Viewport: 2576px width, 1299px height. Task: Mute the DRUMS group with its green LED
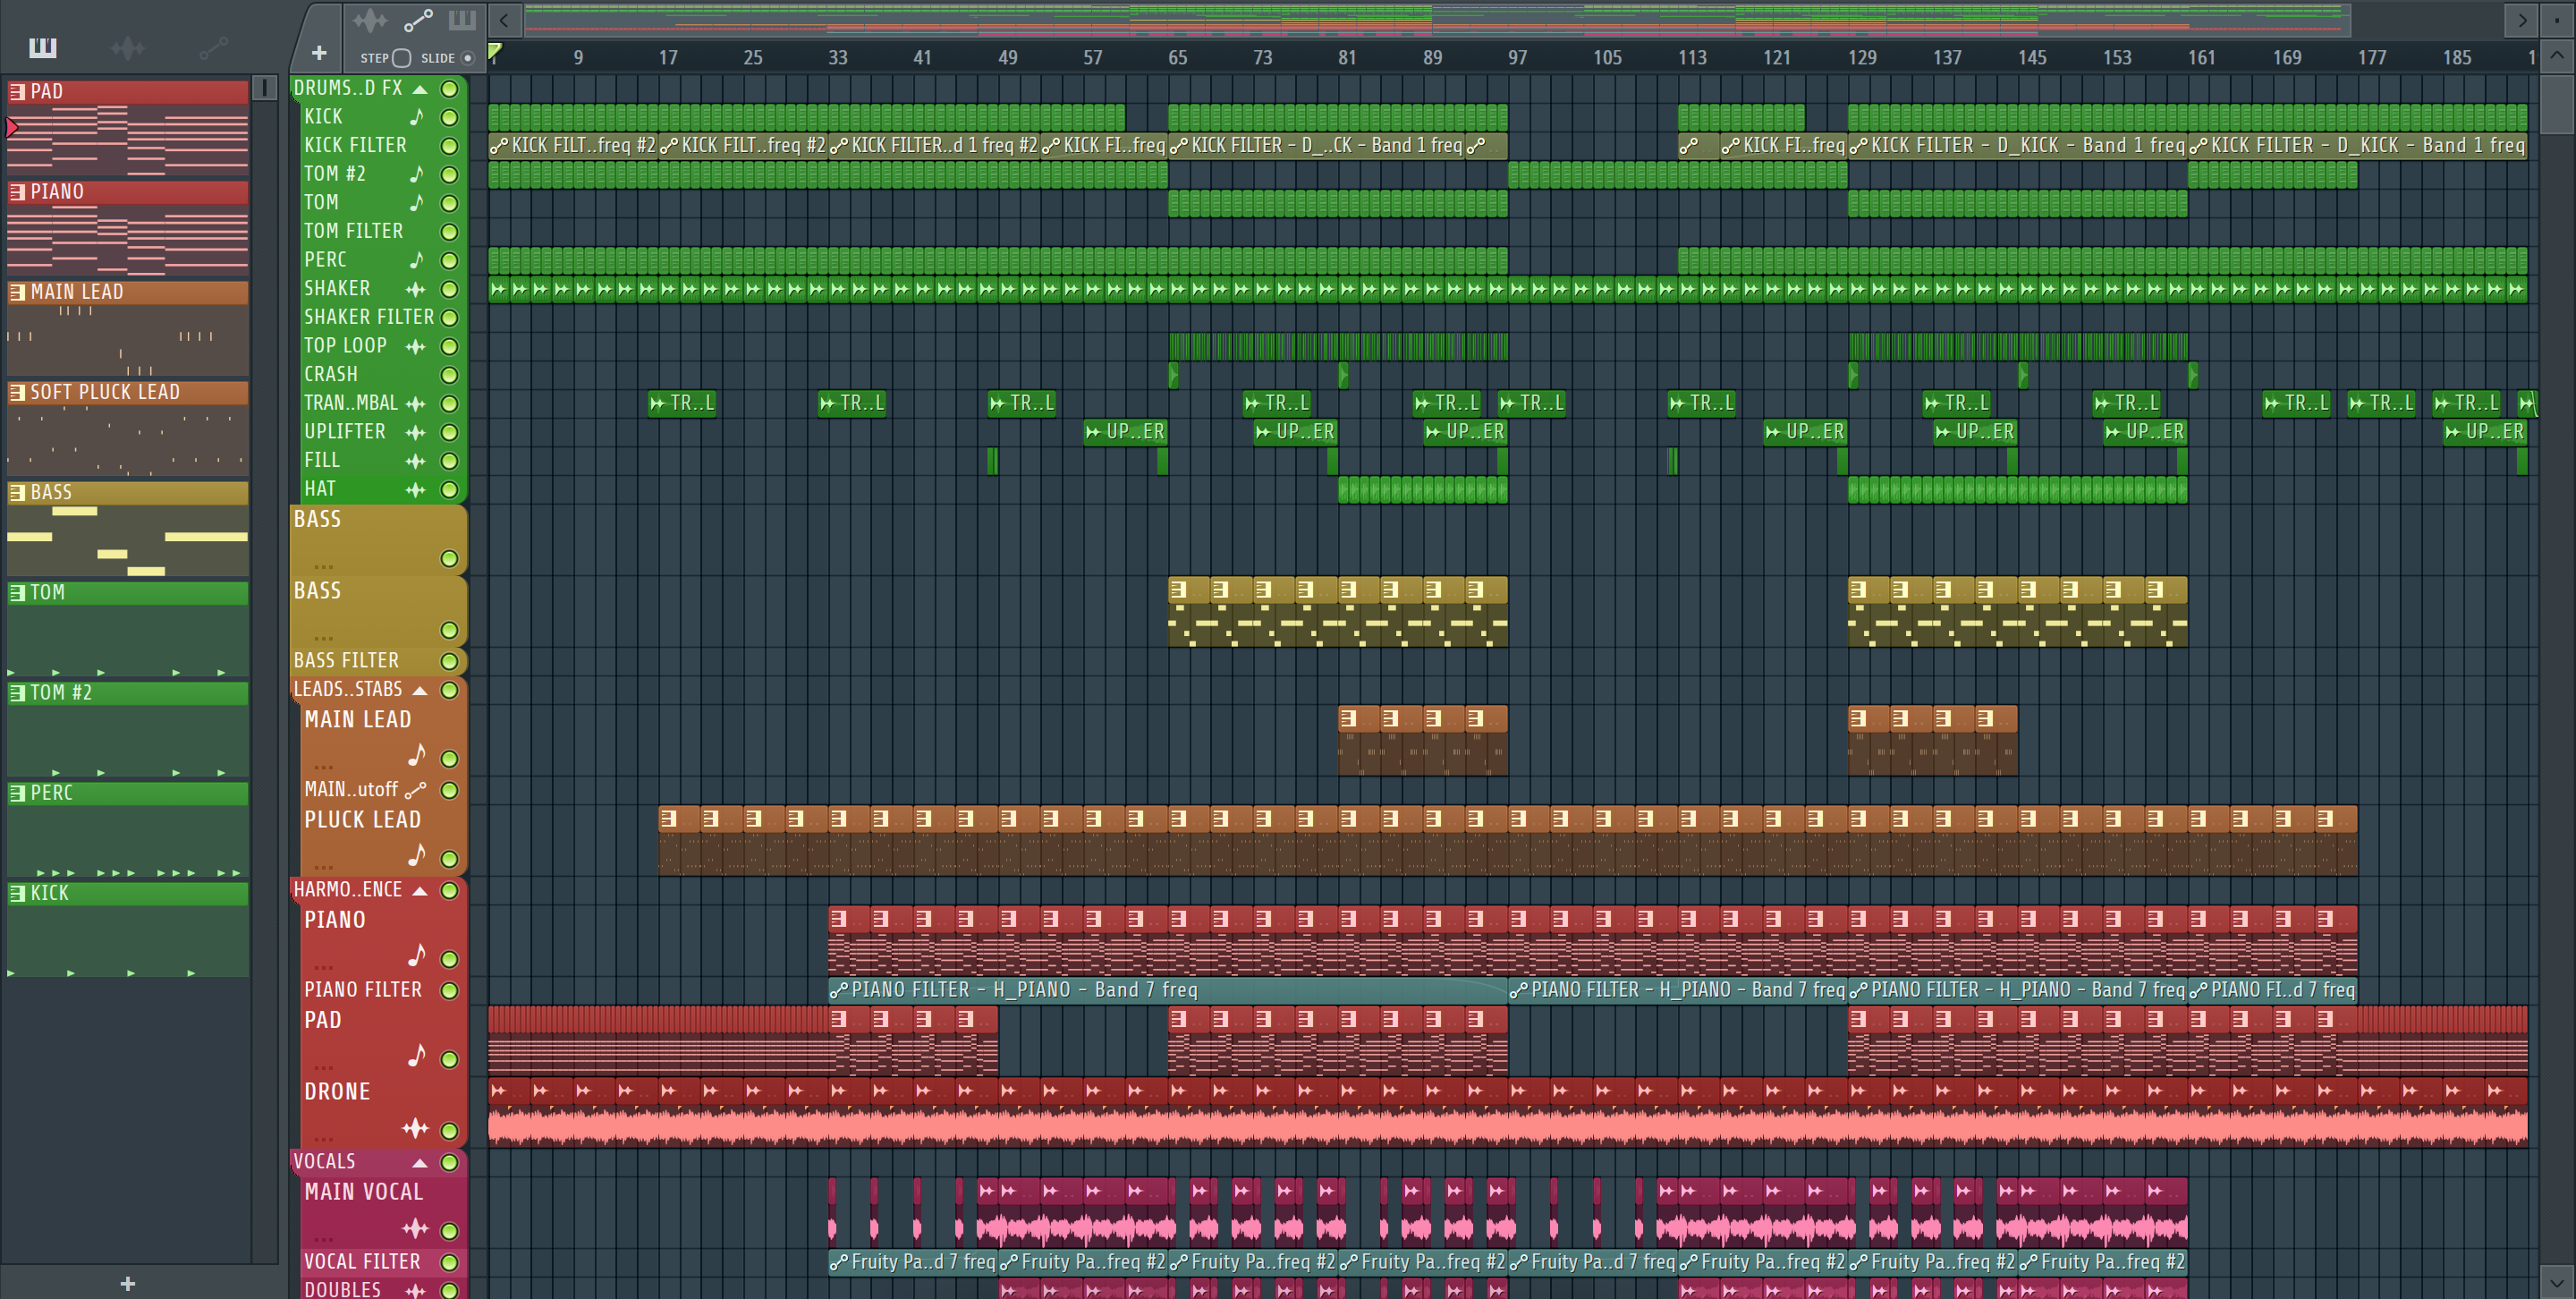click(450, 89)
